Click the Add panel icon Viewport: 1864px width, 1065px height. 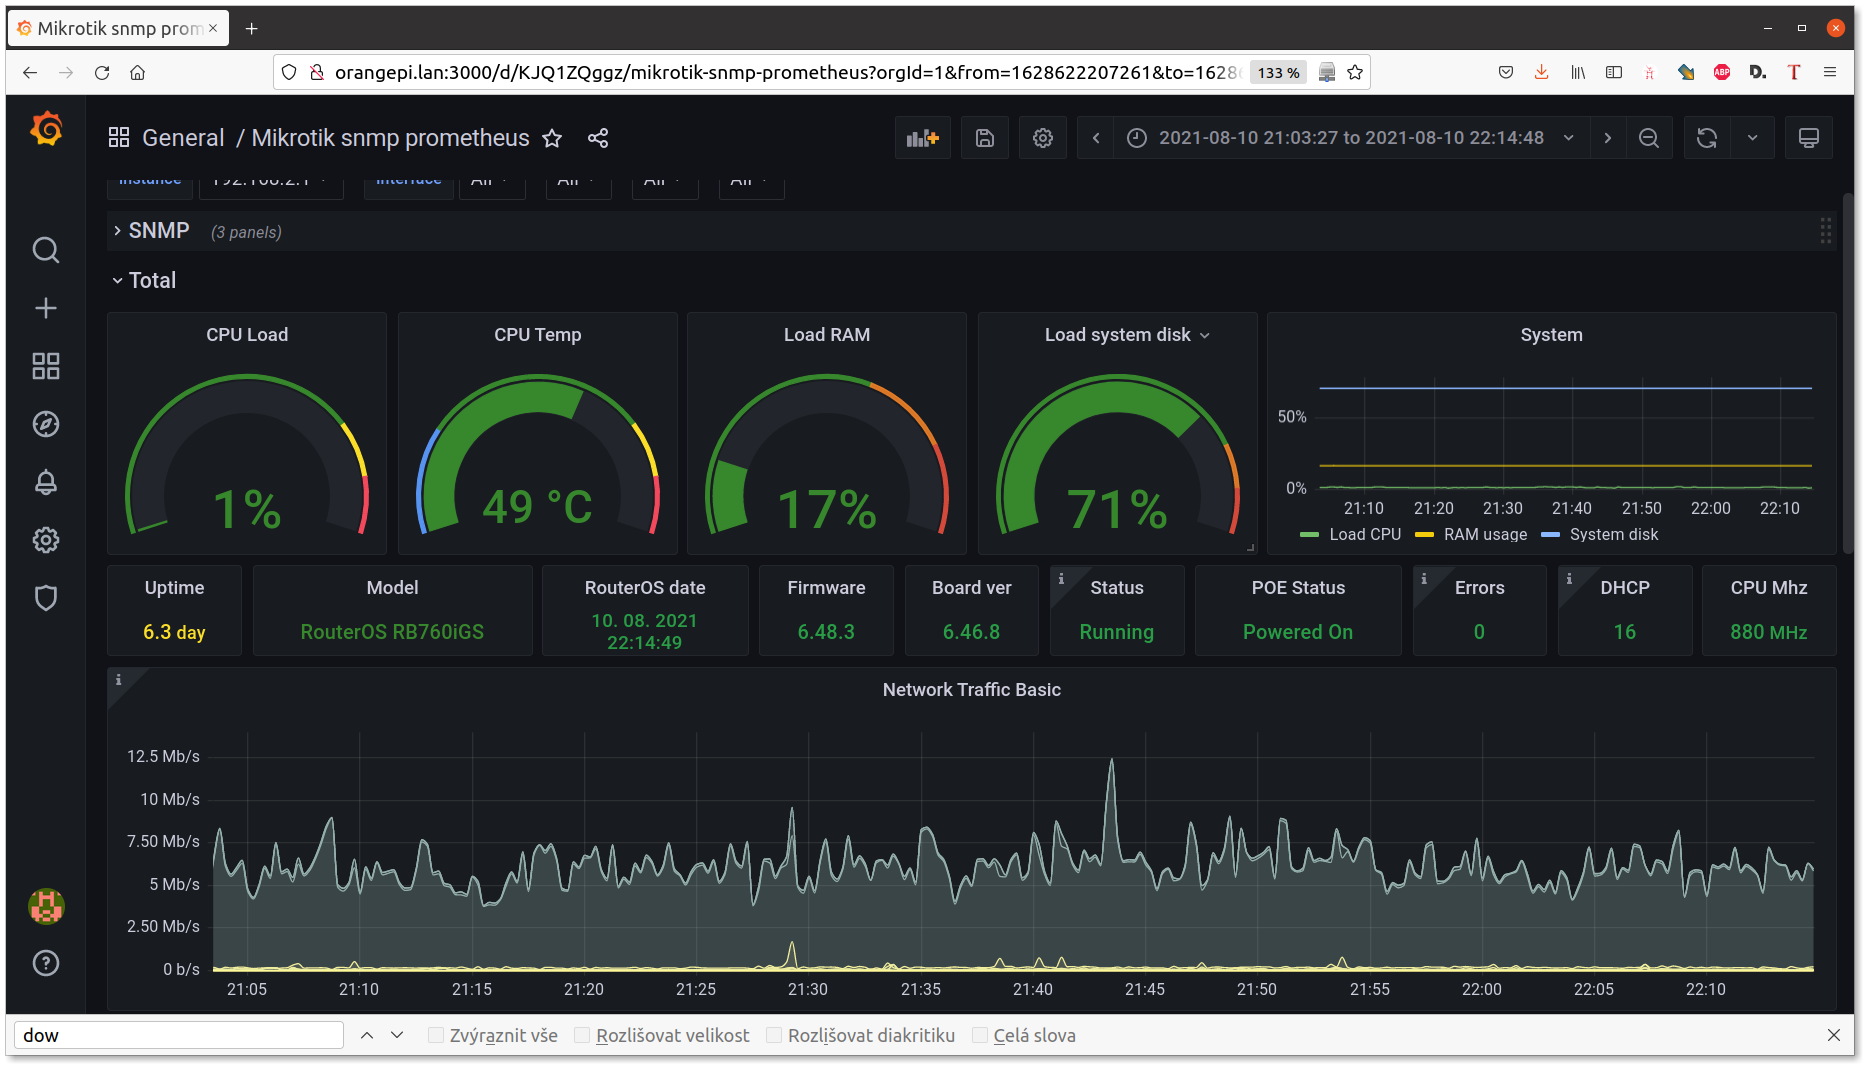pos(922,138)
